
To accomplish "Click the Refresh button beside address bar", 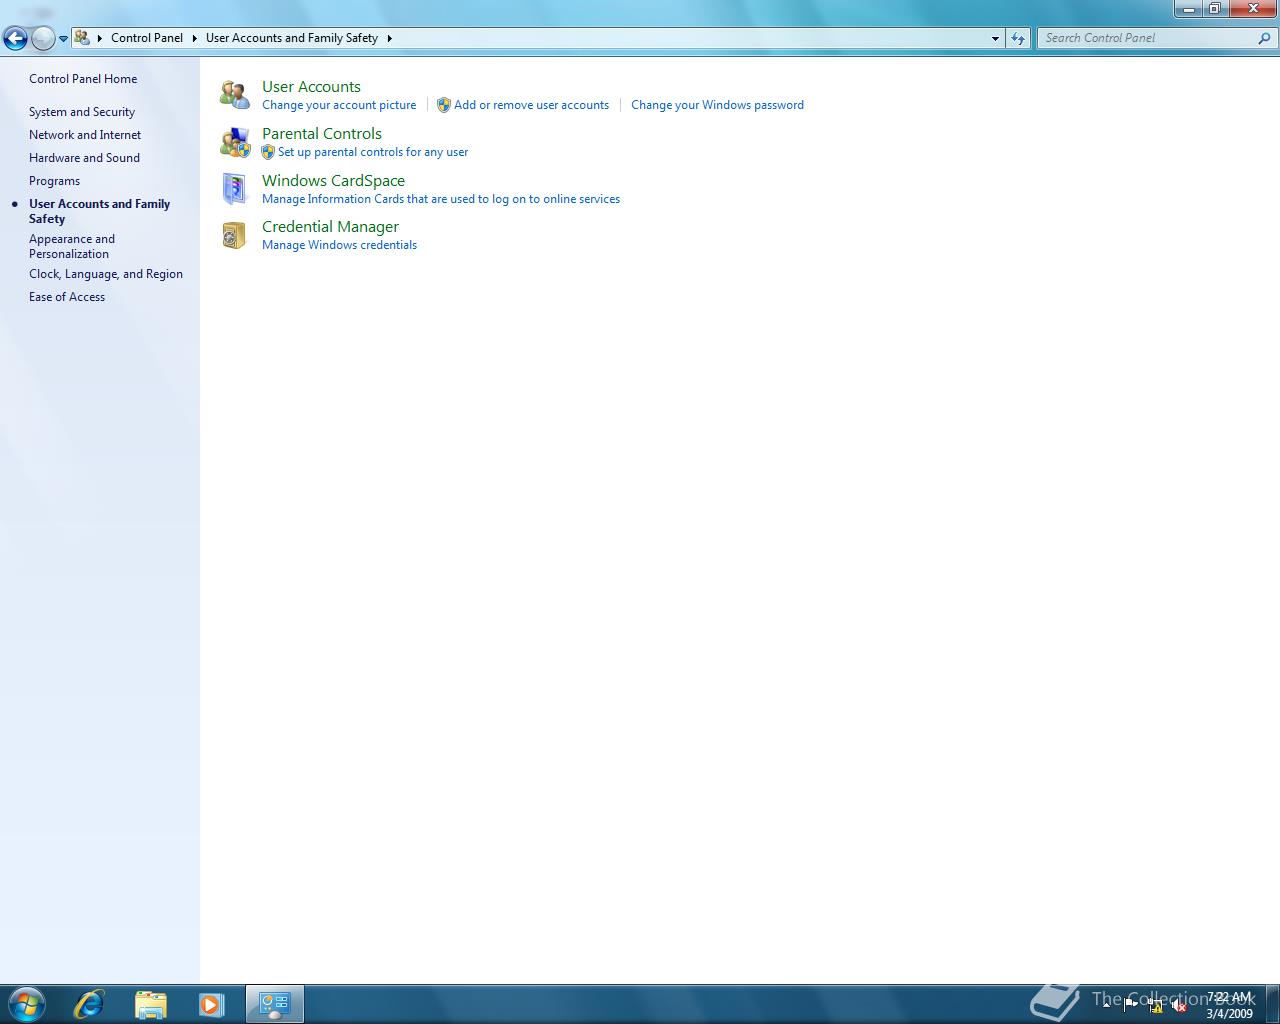I will tap(1018, 38).
